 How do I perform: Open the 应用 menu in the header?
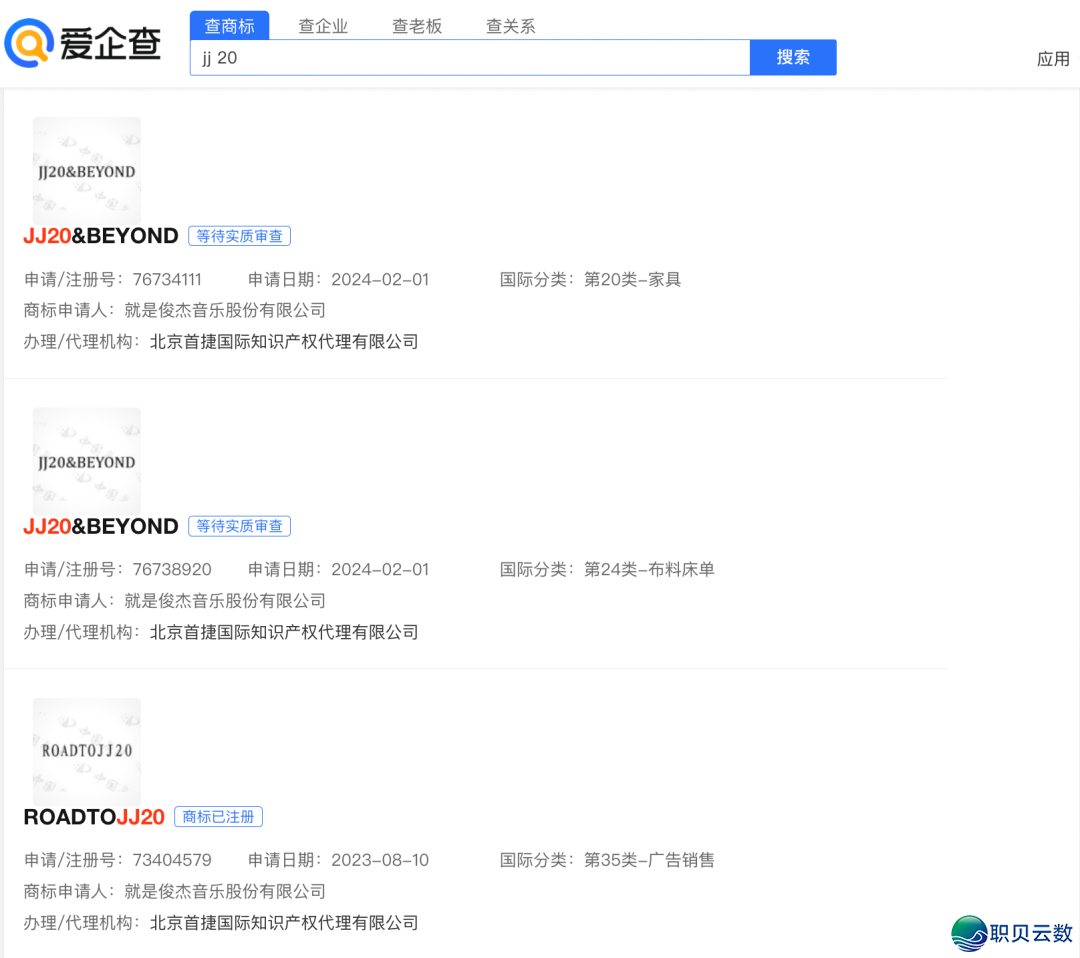1053,59
